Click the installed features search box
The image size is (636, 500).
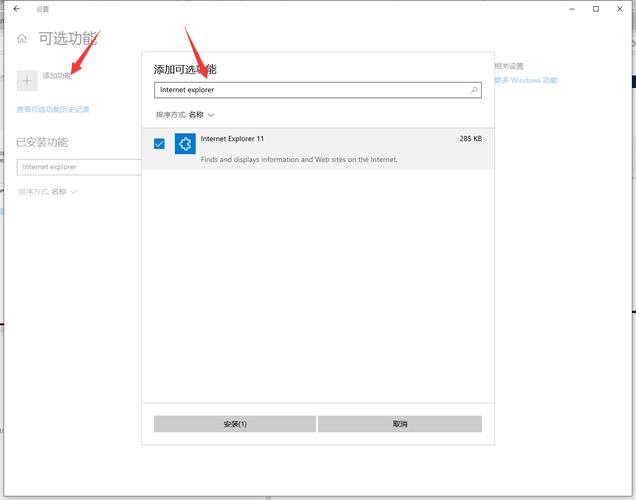point(80,167)
